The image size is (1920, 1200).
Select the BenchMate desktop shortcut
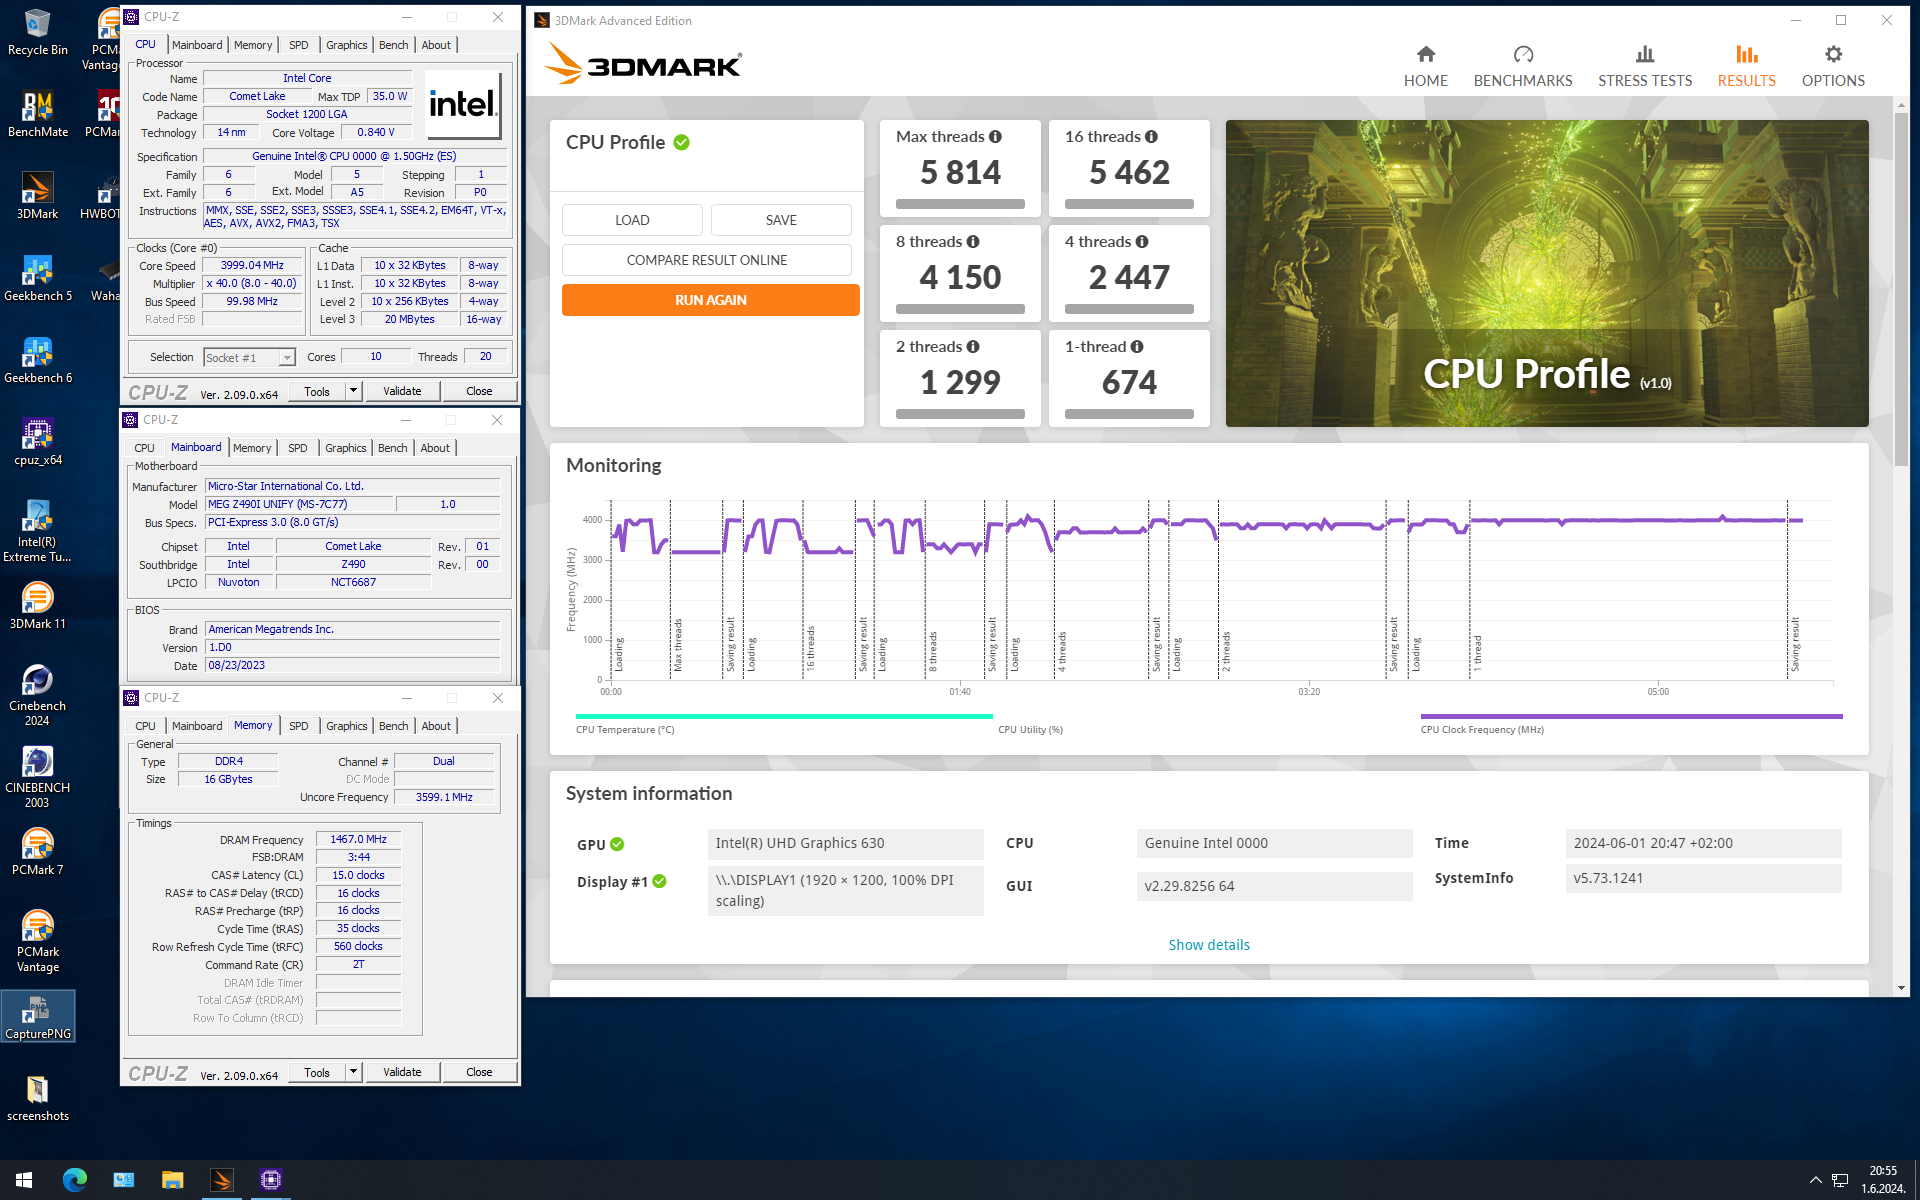pos(37,115)
